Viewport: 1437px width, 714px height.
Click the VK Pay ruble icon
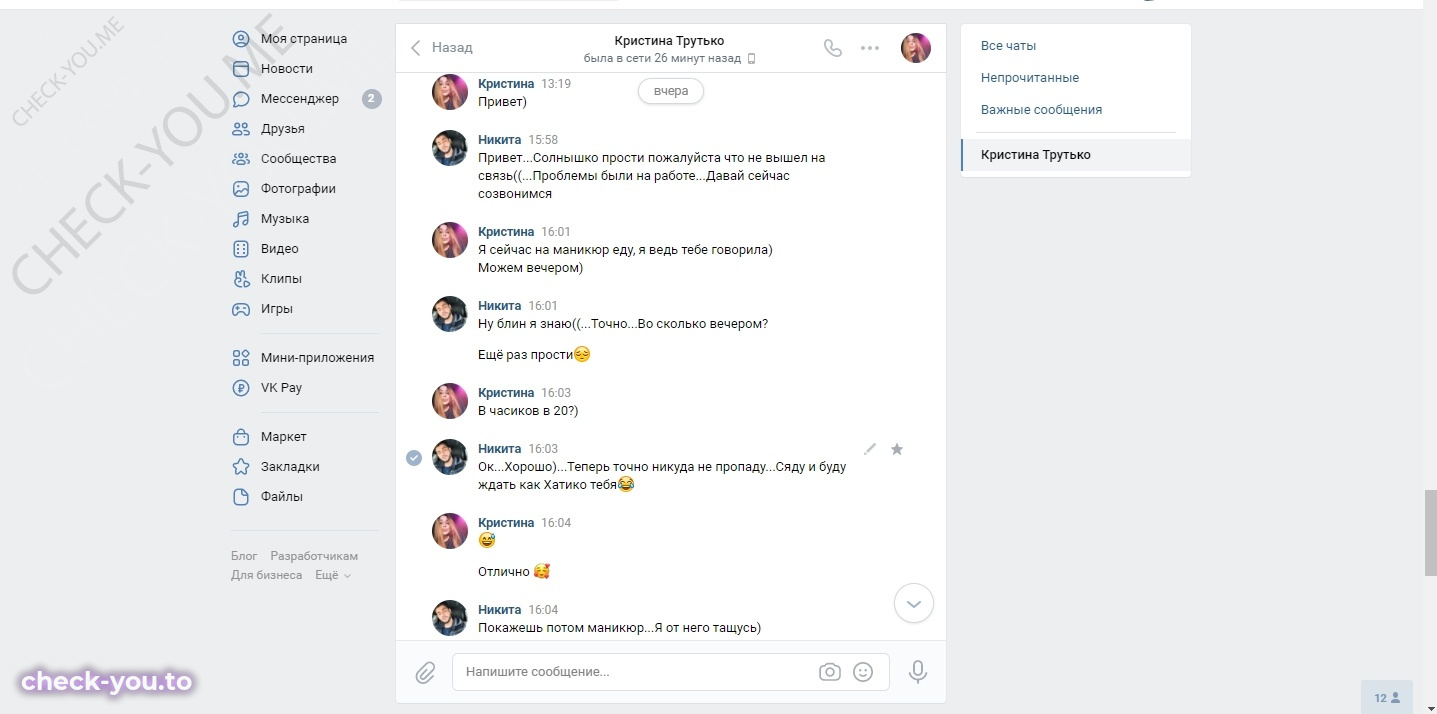[x=241, y=388]
